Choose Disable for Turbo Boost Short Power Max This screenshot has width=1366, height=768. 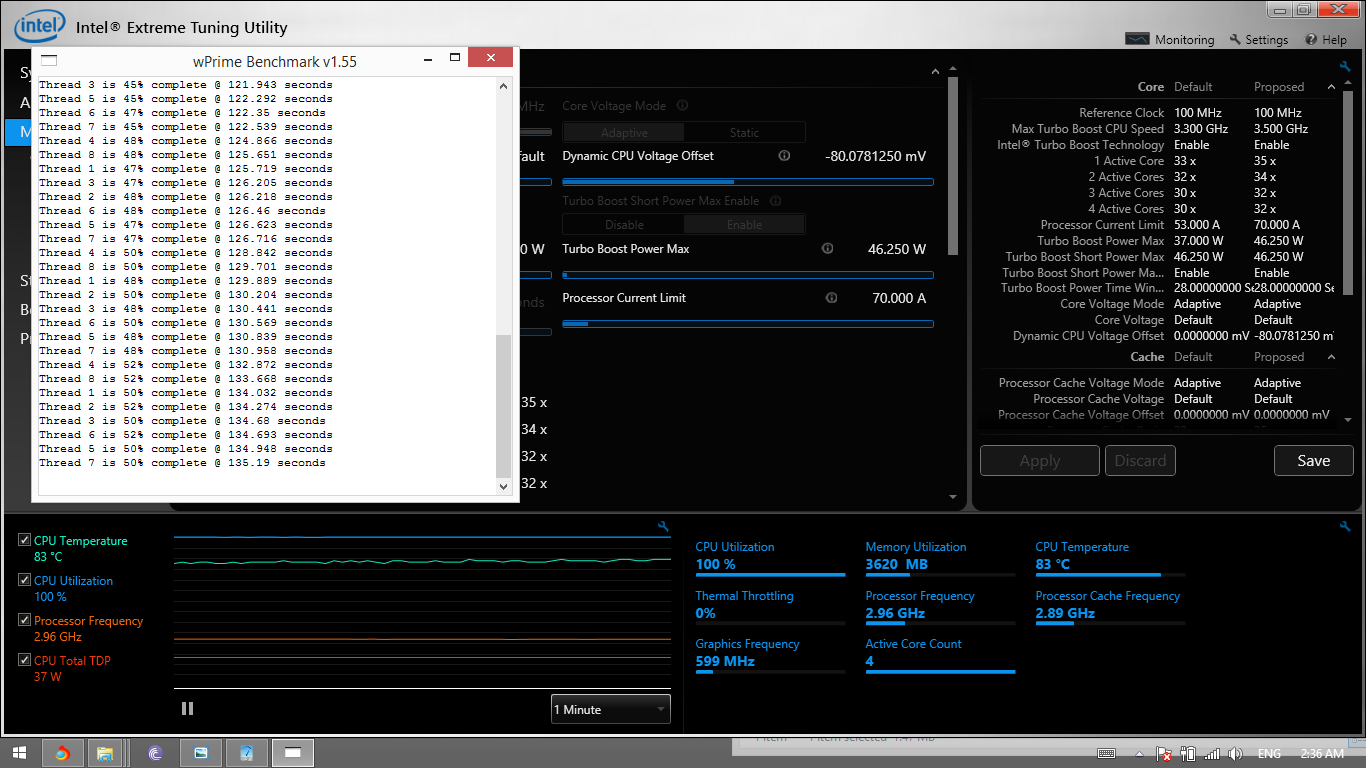click(624, 225)
